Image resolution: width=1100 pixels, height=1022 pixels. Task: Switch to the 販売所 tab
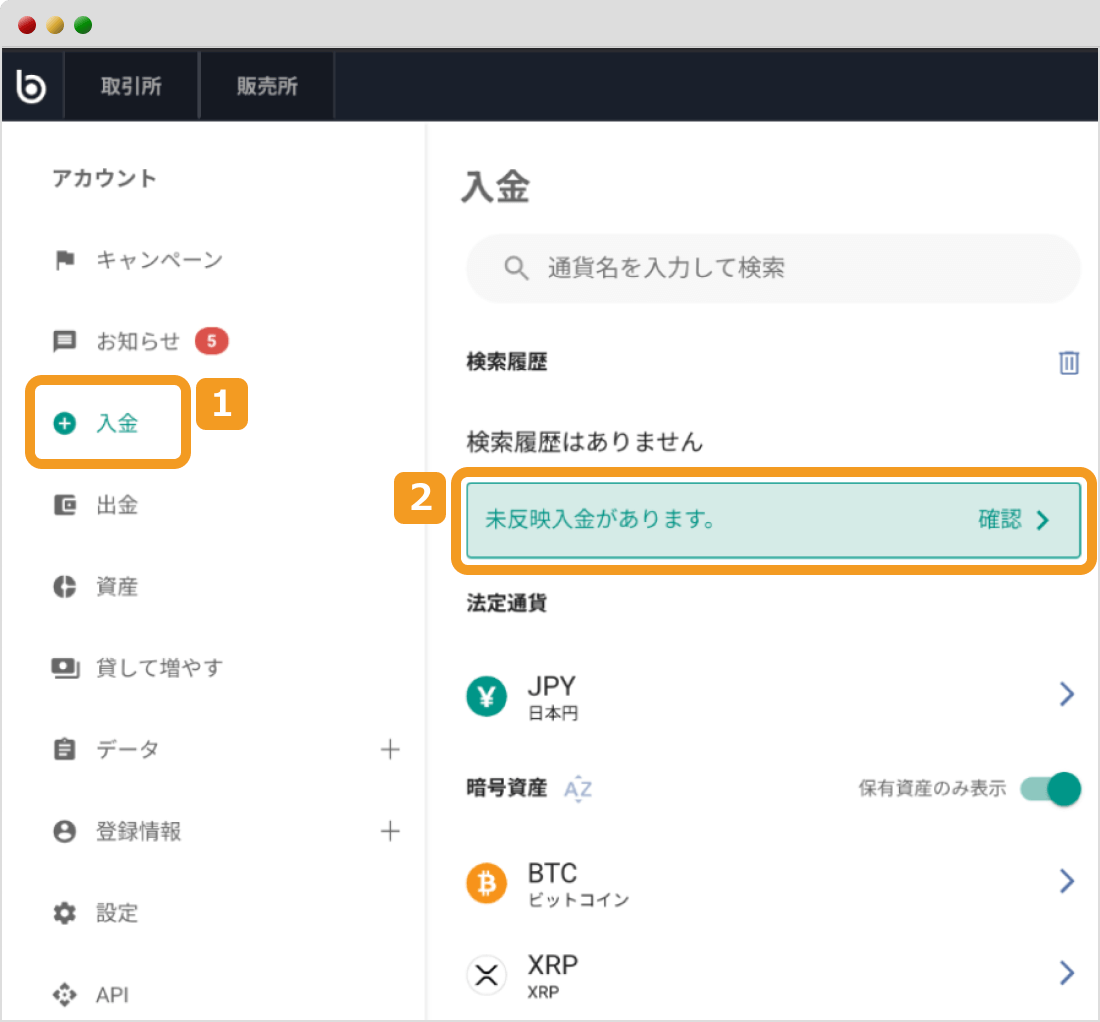266,85
